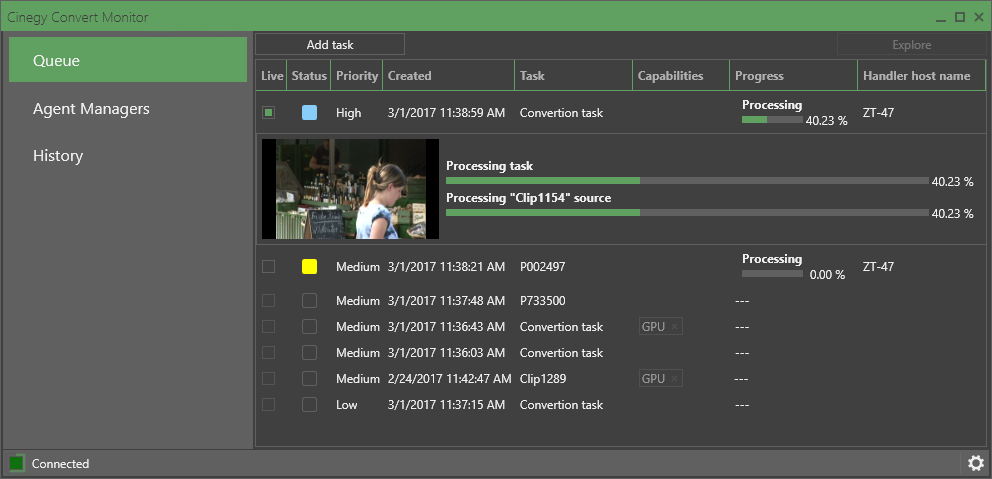Maximize the Cinegy Convert Monitor window
Screen dimensions: 992x479
960,17
